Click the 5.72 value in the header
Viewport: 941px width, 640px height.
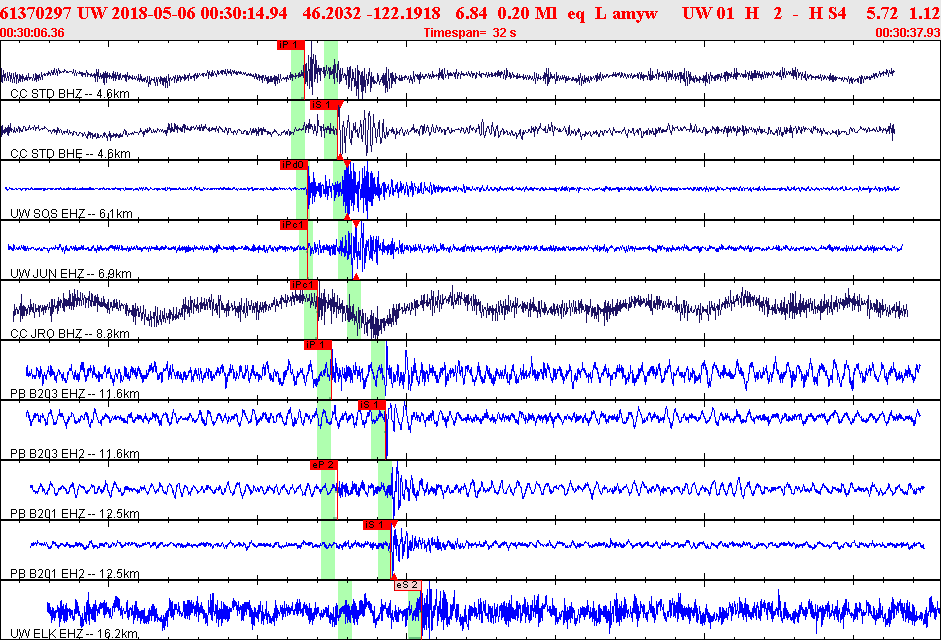(882, 13)
